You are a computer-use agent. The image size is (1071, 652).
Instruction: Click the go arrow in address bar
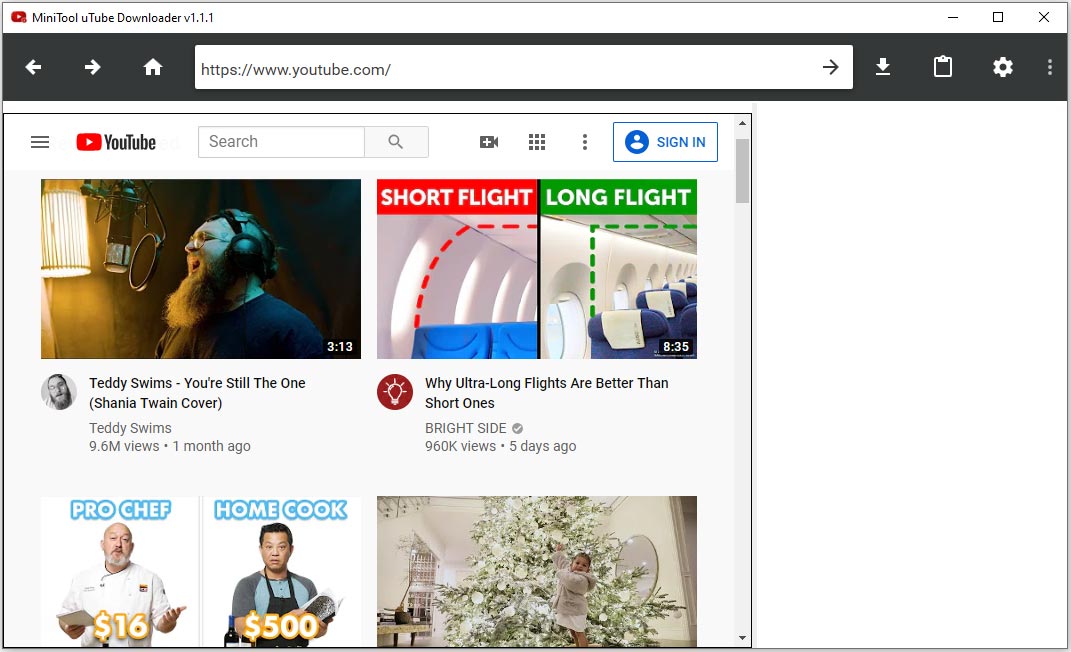tap(831, 67)
